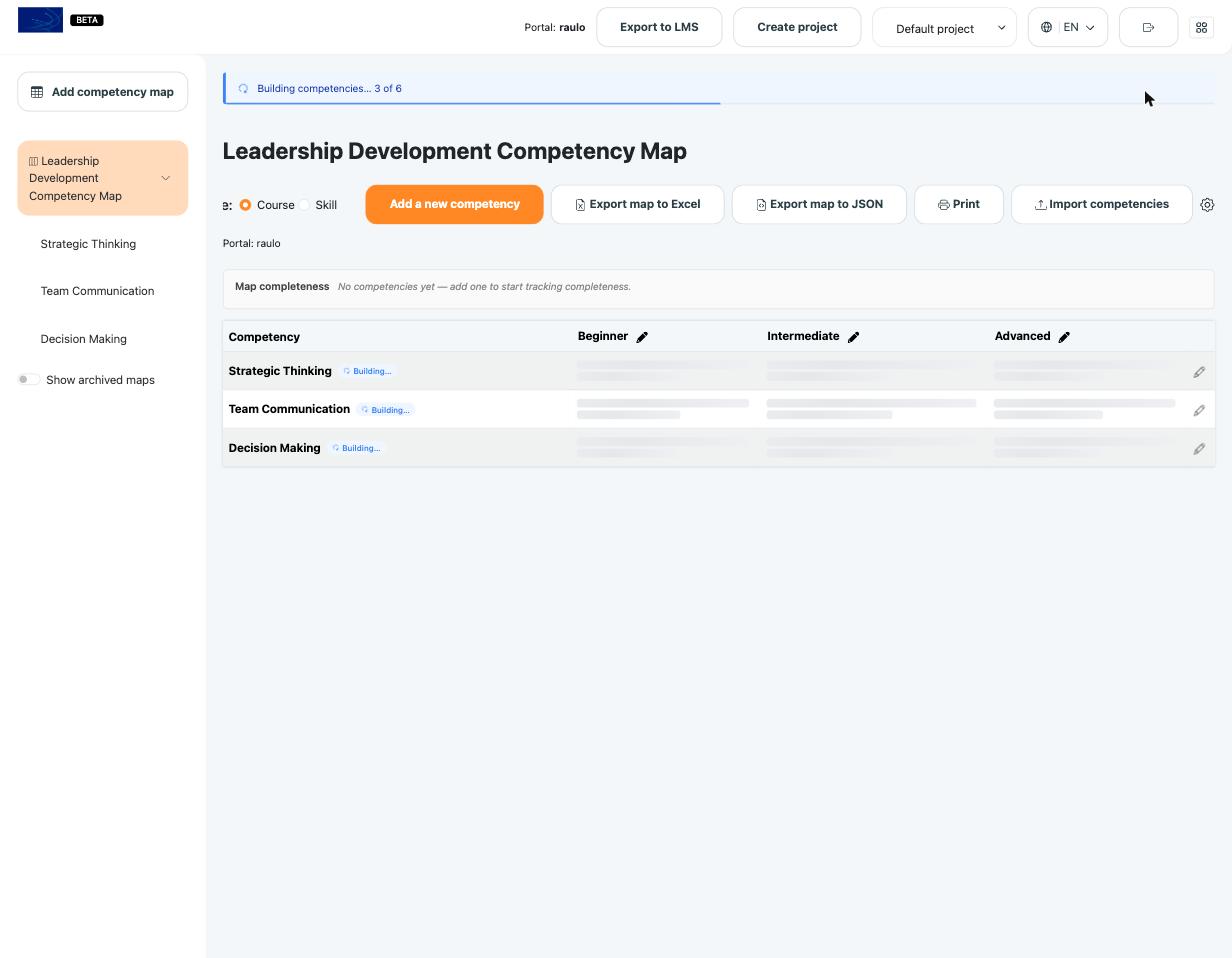Open the EN language selector

click(x=1067, y=27)
